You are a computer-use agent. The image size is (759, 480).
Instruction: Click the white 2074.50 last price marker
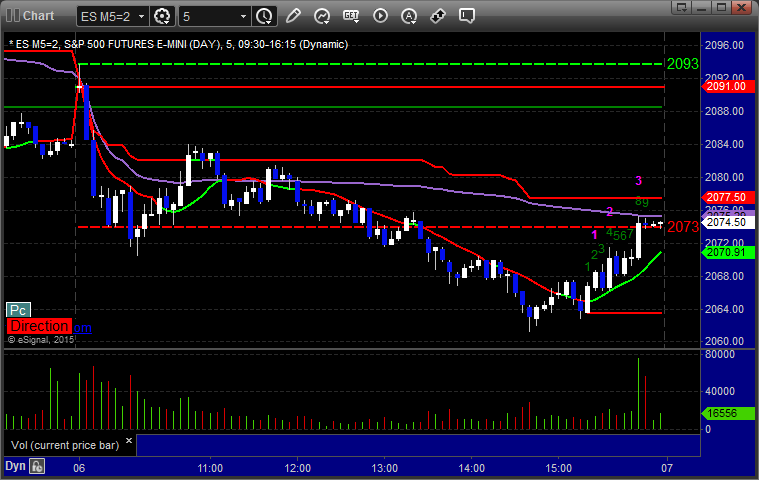pyautogui.click(x=727, y=222)
